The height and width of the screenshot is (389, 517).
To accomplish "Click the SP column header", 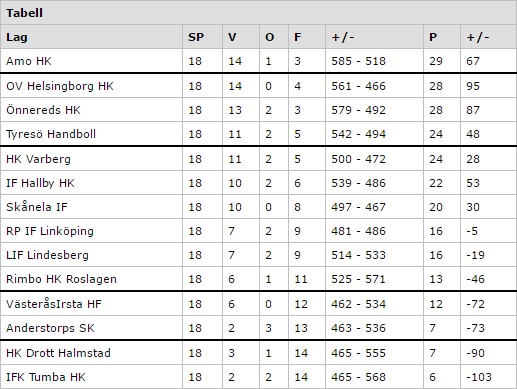I will 196,37.
